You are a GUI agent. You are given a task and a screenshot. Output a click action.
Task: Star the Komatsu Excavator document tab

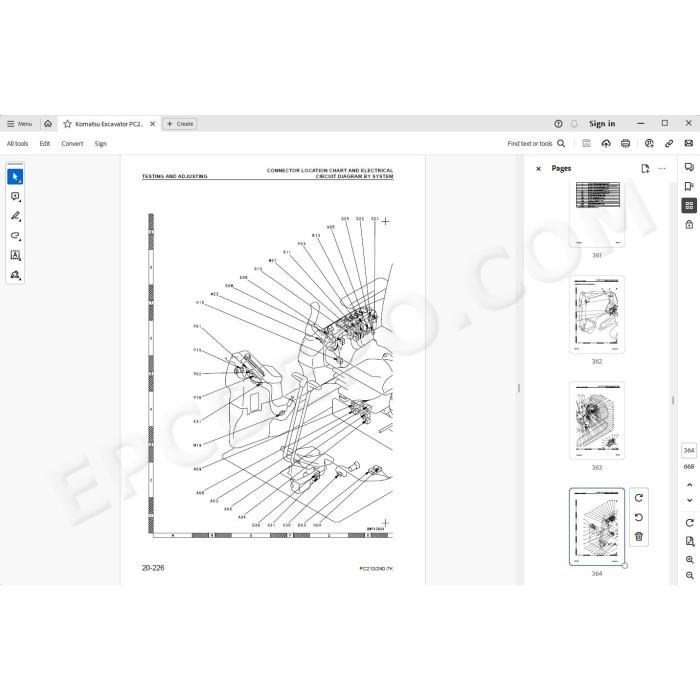point(67,124)
